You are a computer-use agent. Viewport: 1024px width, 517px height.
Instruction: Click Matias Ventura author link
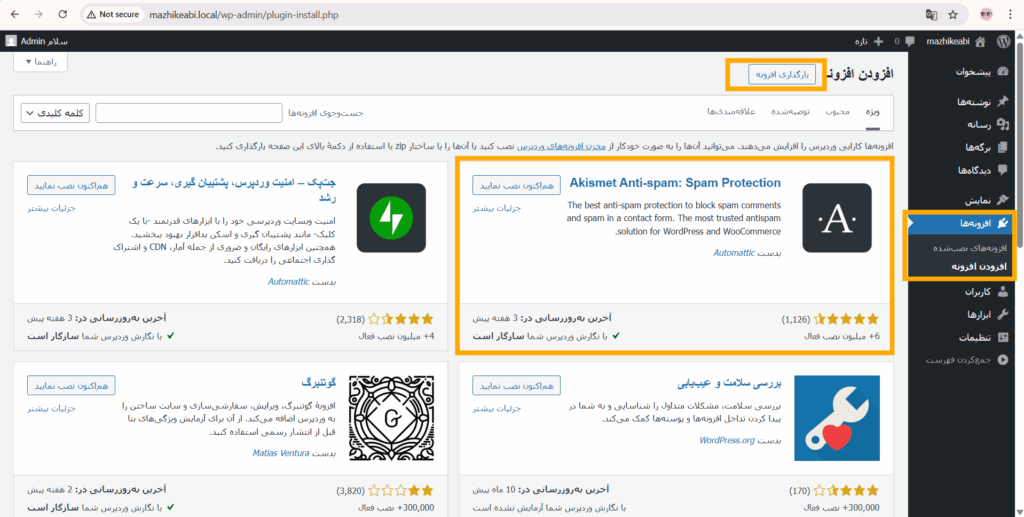point(281,453)
